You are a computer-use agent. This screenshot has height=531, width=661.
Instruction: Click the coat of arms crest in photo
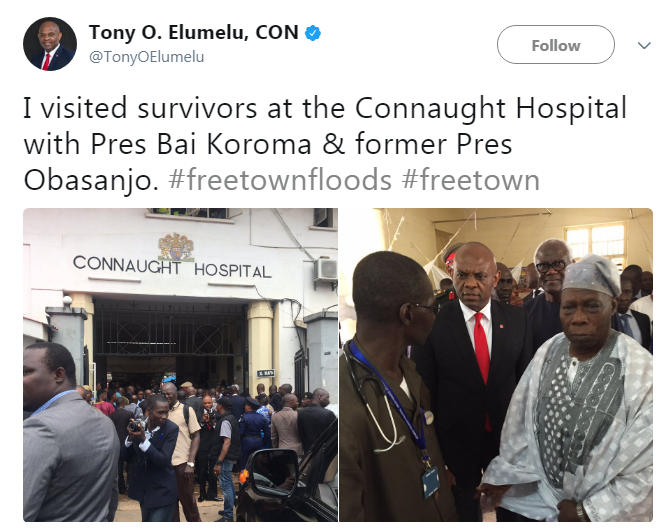click(x=176, y=247)
